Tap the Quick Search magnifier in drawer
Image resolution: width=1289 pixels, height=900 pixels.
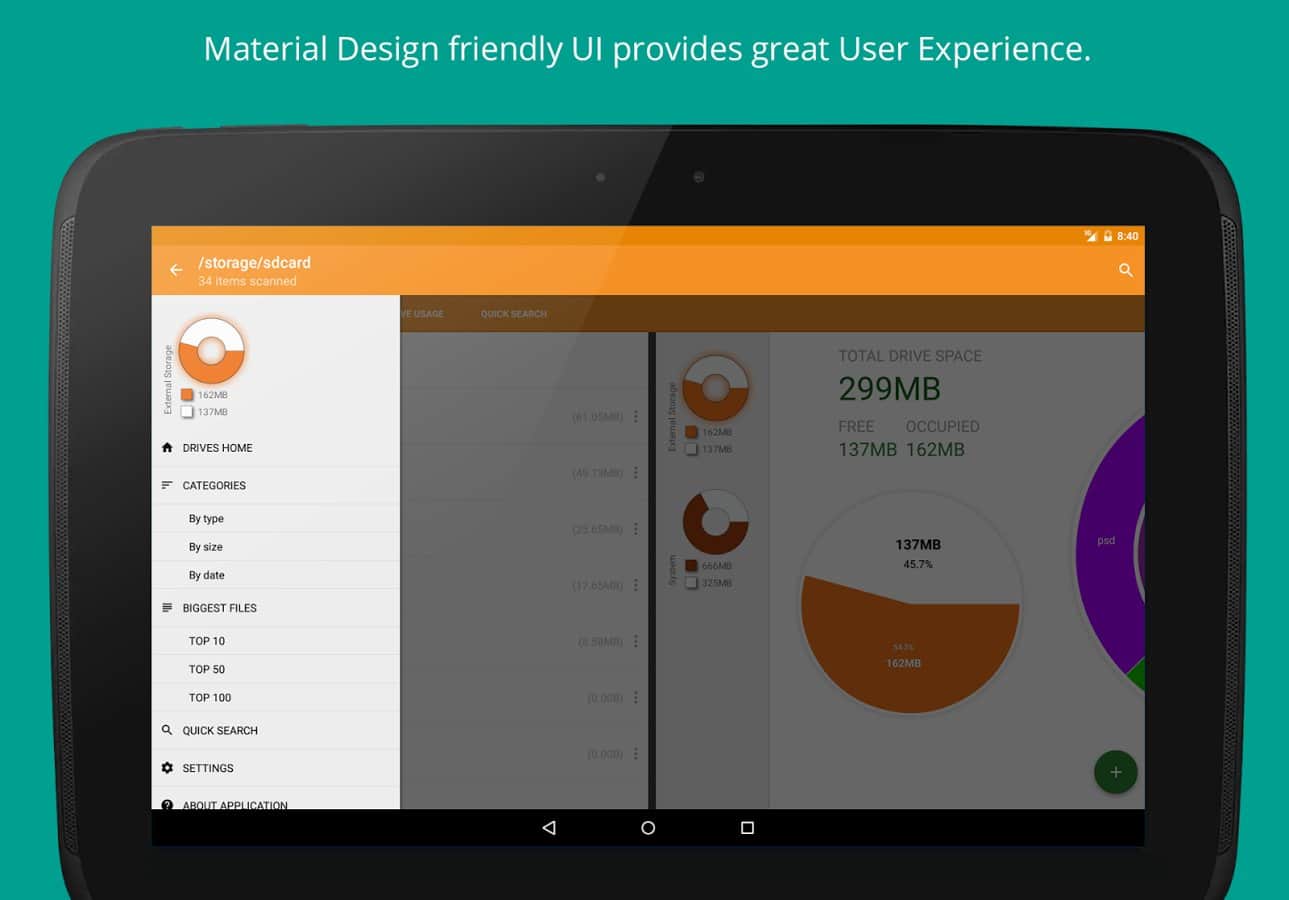click(x=167, y=731)
